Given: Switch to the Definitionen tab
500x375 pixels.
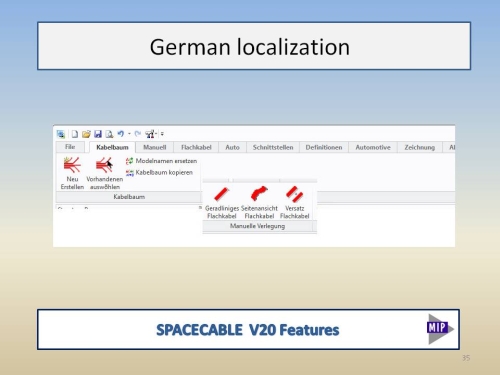Looking at the screenshot, I should click(x=324, y=147).
